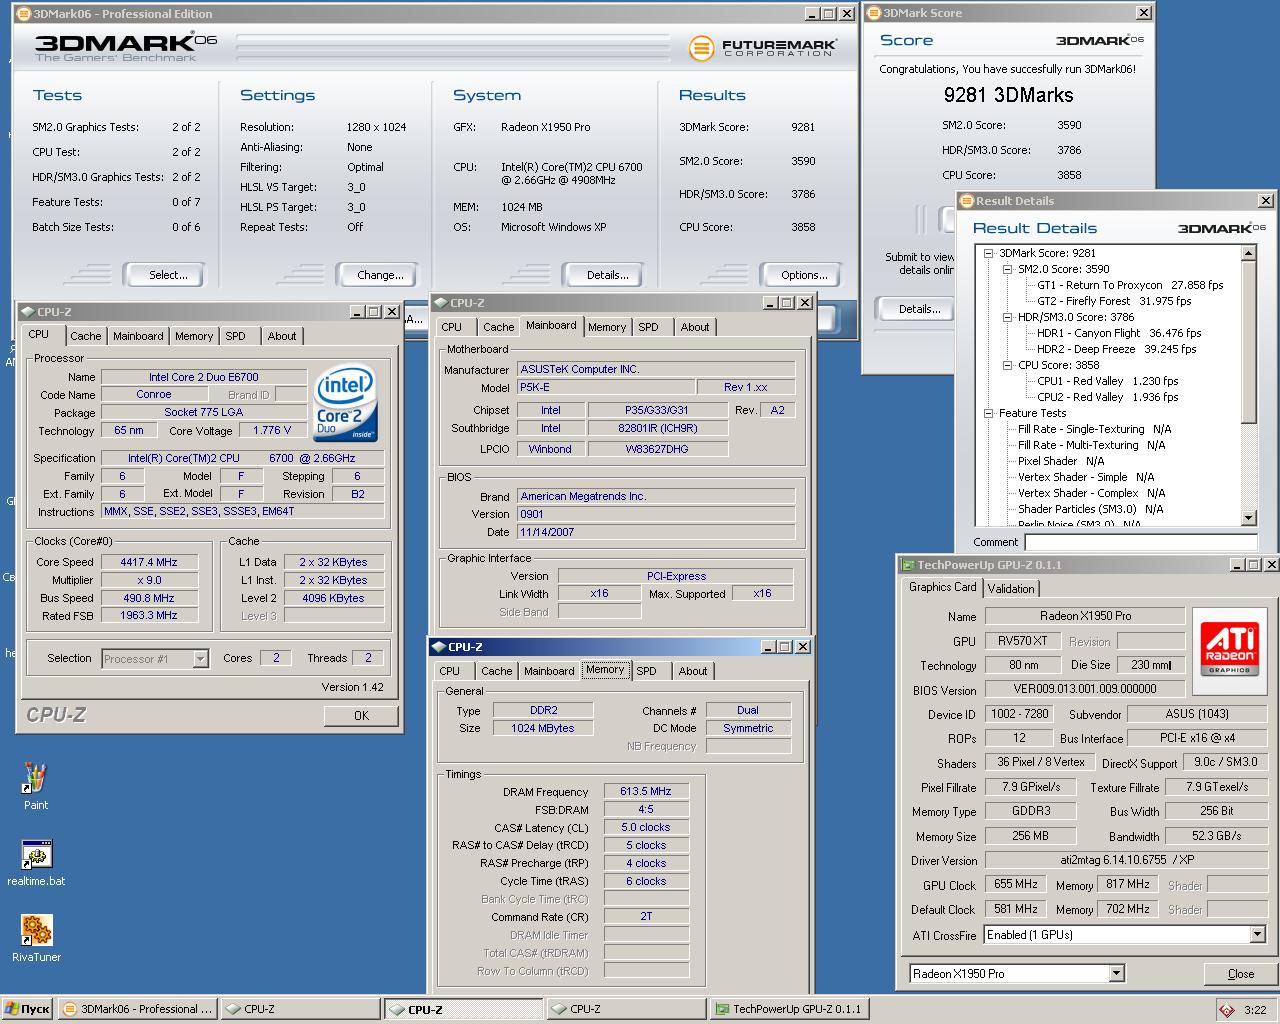
Task: Click the clock showing 3:22 in the tray
Action: 1255,1010
